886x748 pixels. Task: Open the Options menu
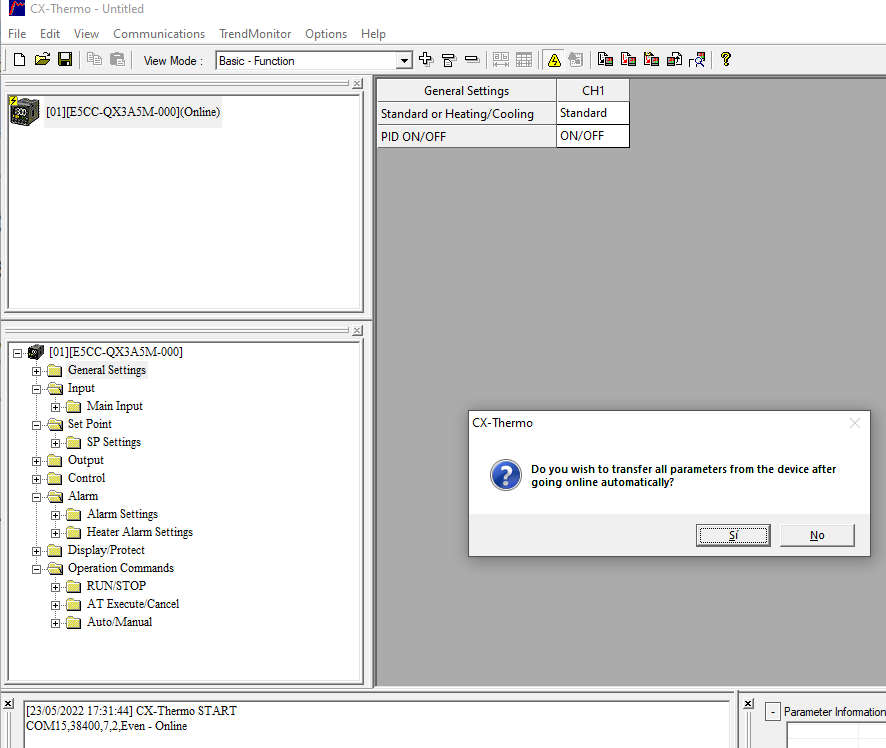pyautogui.click(x=325, y=34)
